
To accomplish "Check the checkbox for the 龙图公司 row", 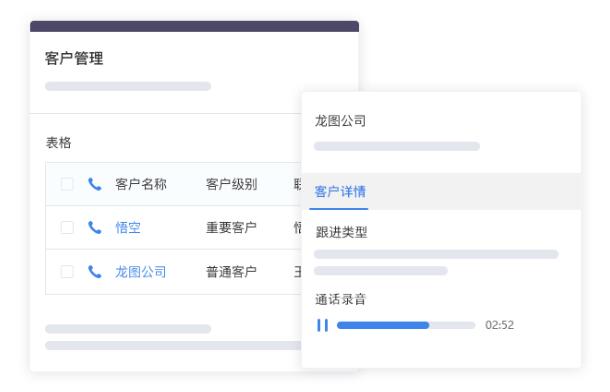I will (x=67, y=271).
